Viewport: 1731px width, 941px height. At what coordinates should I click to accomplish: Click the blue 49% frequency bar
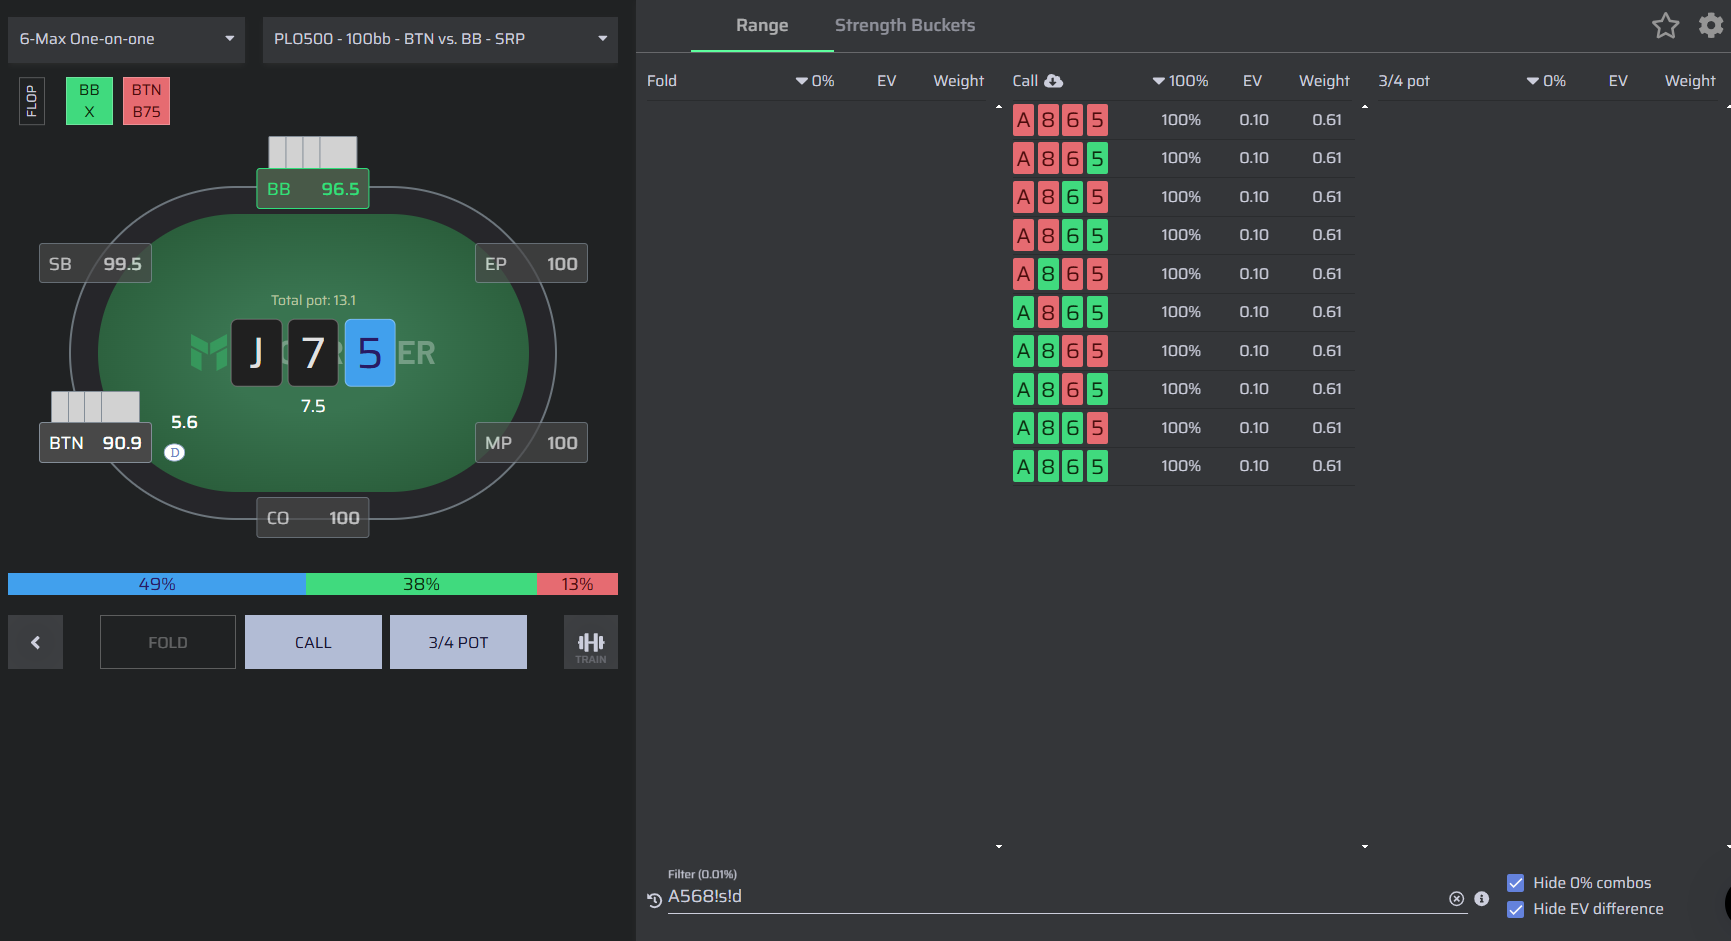coord(157,584)
